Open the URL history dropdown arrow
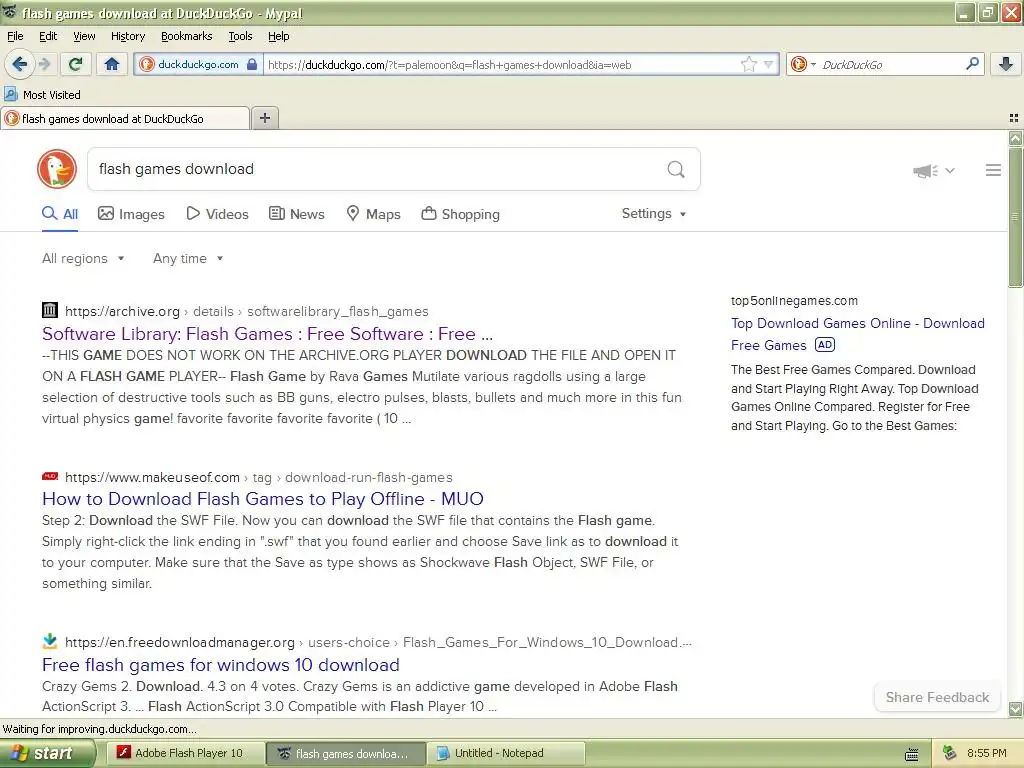This screenshot has height=768, width=1024. (x=769, y=64)
